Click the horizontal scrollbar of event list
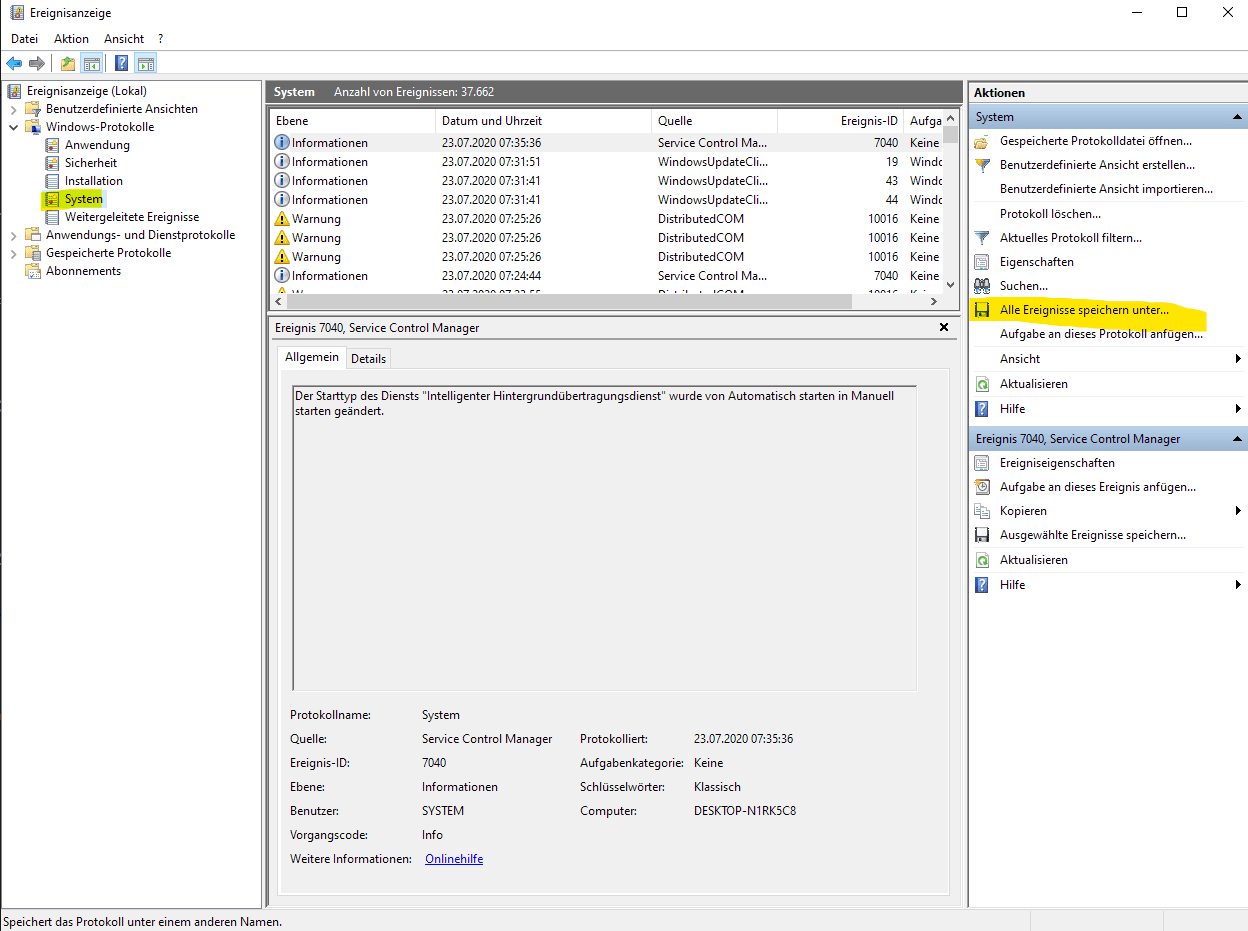The image size is (1248, 931). click(570, 301)
